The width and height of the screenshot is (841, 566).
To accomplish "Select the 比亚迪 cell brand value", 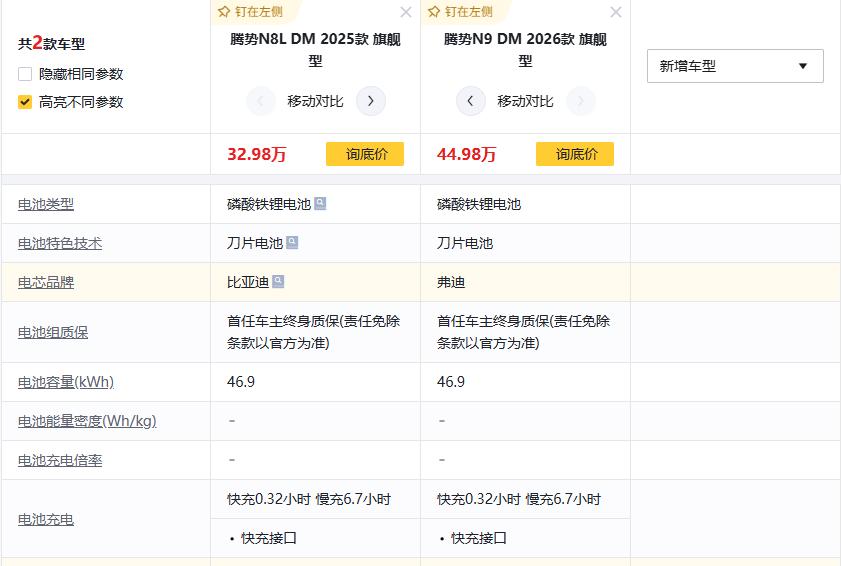I will (x=248, y=282).
